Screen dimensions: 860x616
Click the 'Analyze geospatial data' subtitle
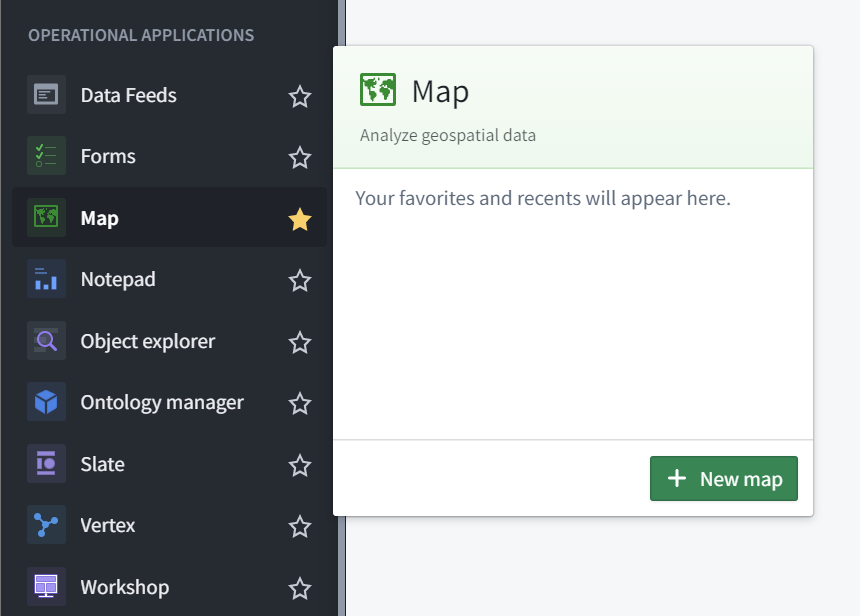click(448, 135)
